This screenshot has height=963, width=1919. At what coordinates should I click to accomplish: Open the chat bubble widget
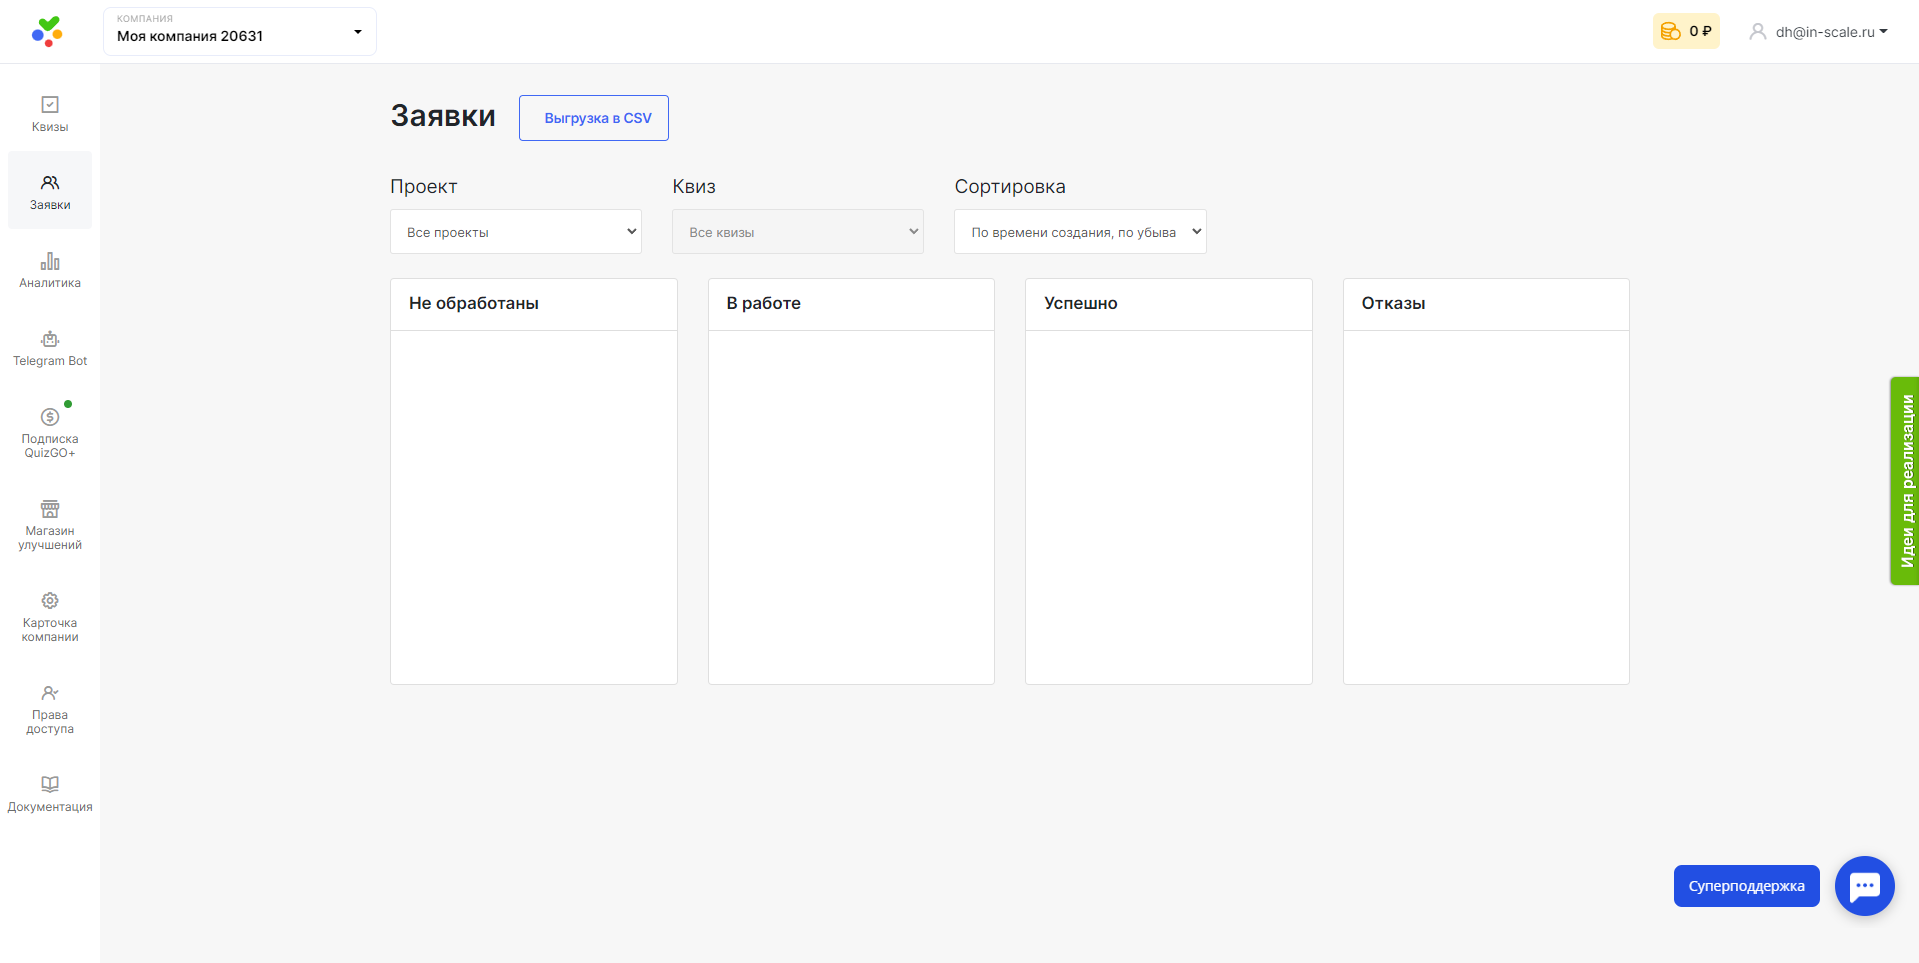point(1865,886)
